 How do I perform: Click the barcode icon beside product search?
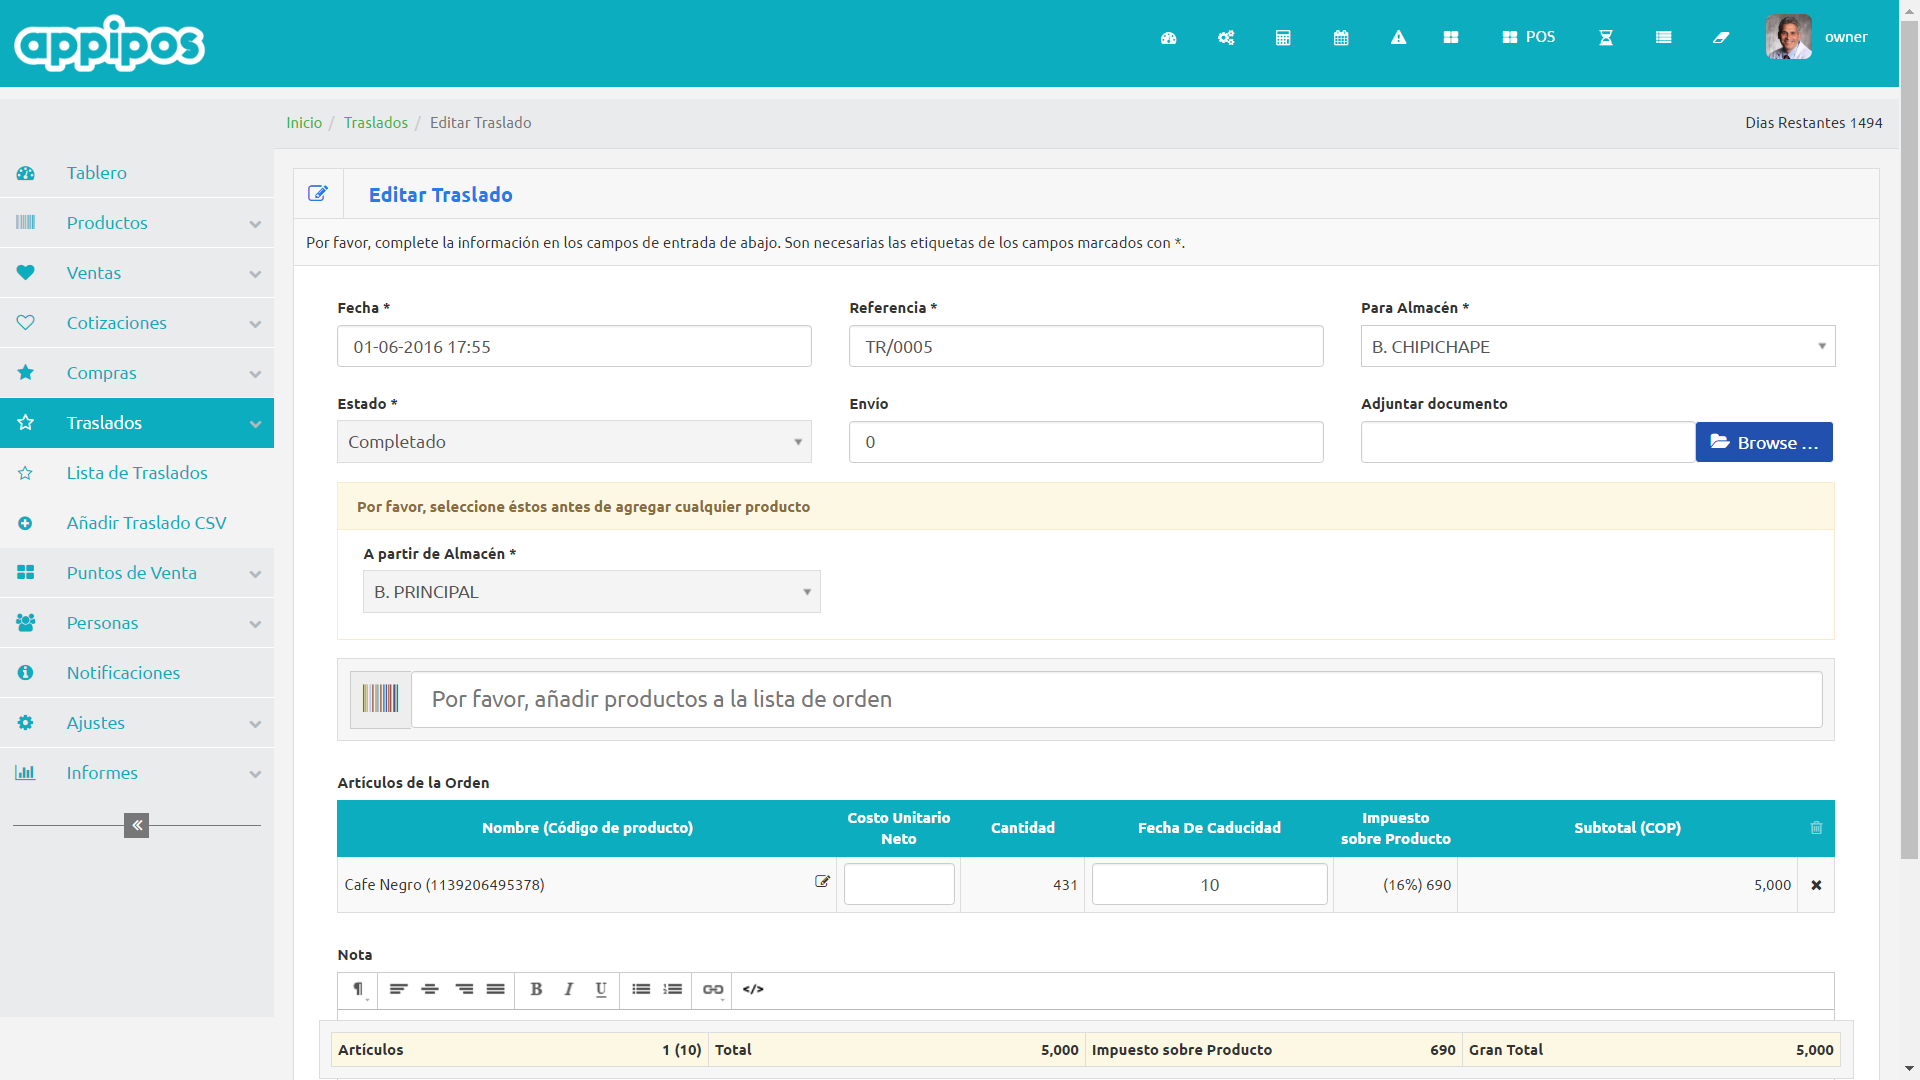(x=380, y=699)
